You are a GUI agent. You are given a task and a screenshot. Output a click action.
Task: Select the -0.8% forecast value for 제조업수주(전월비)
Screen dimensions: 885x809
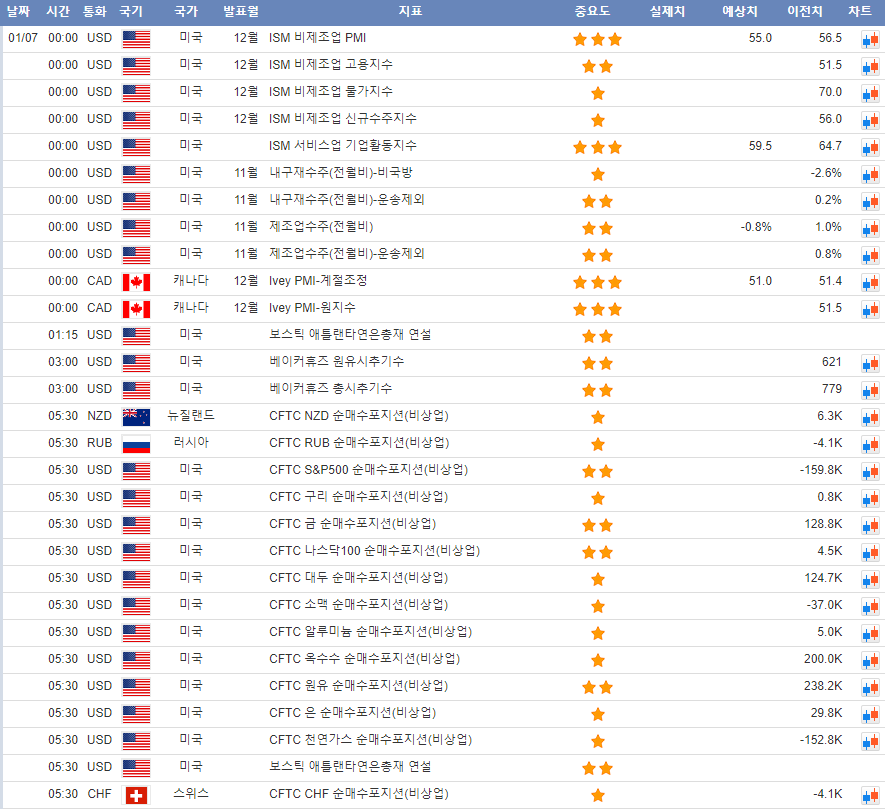tap(755, 227)
